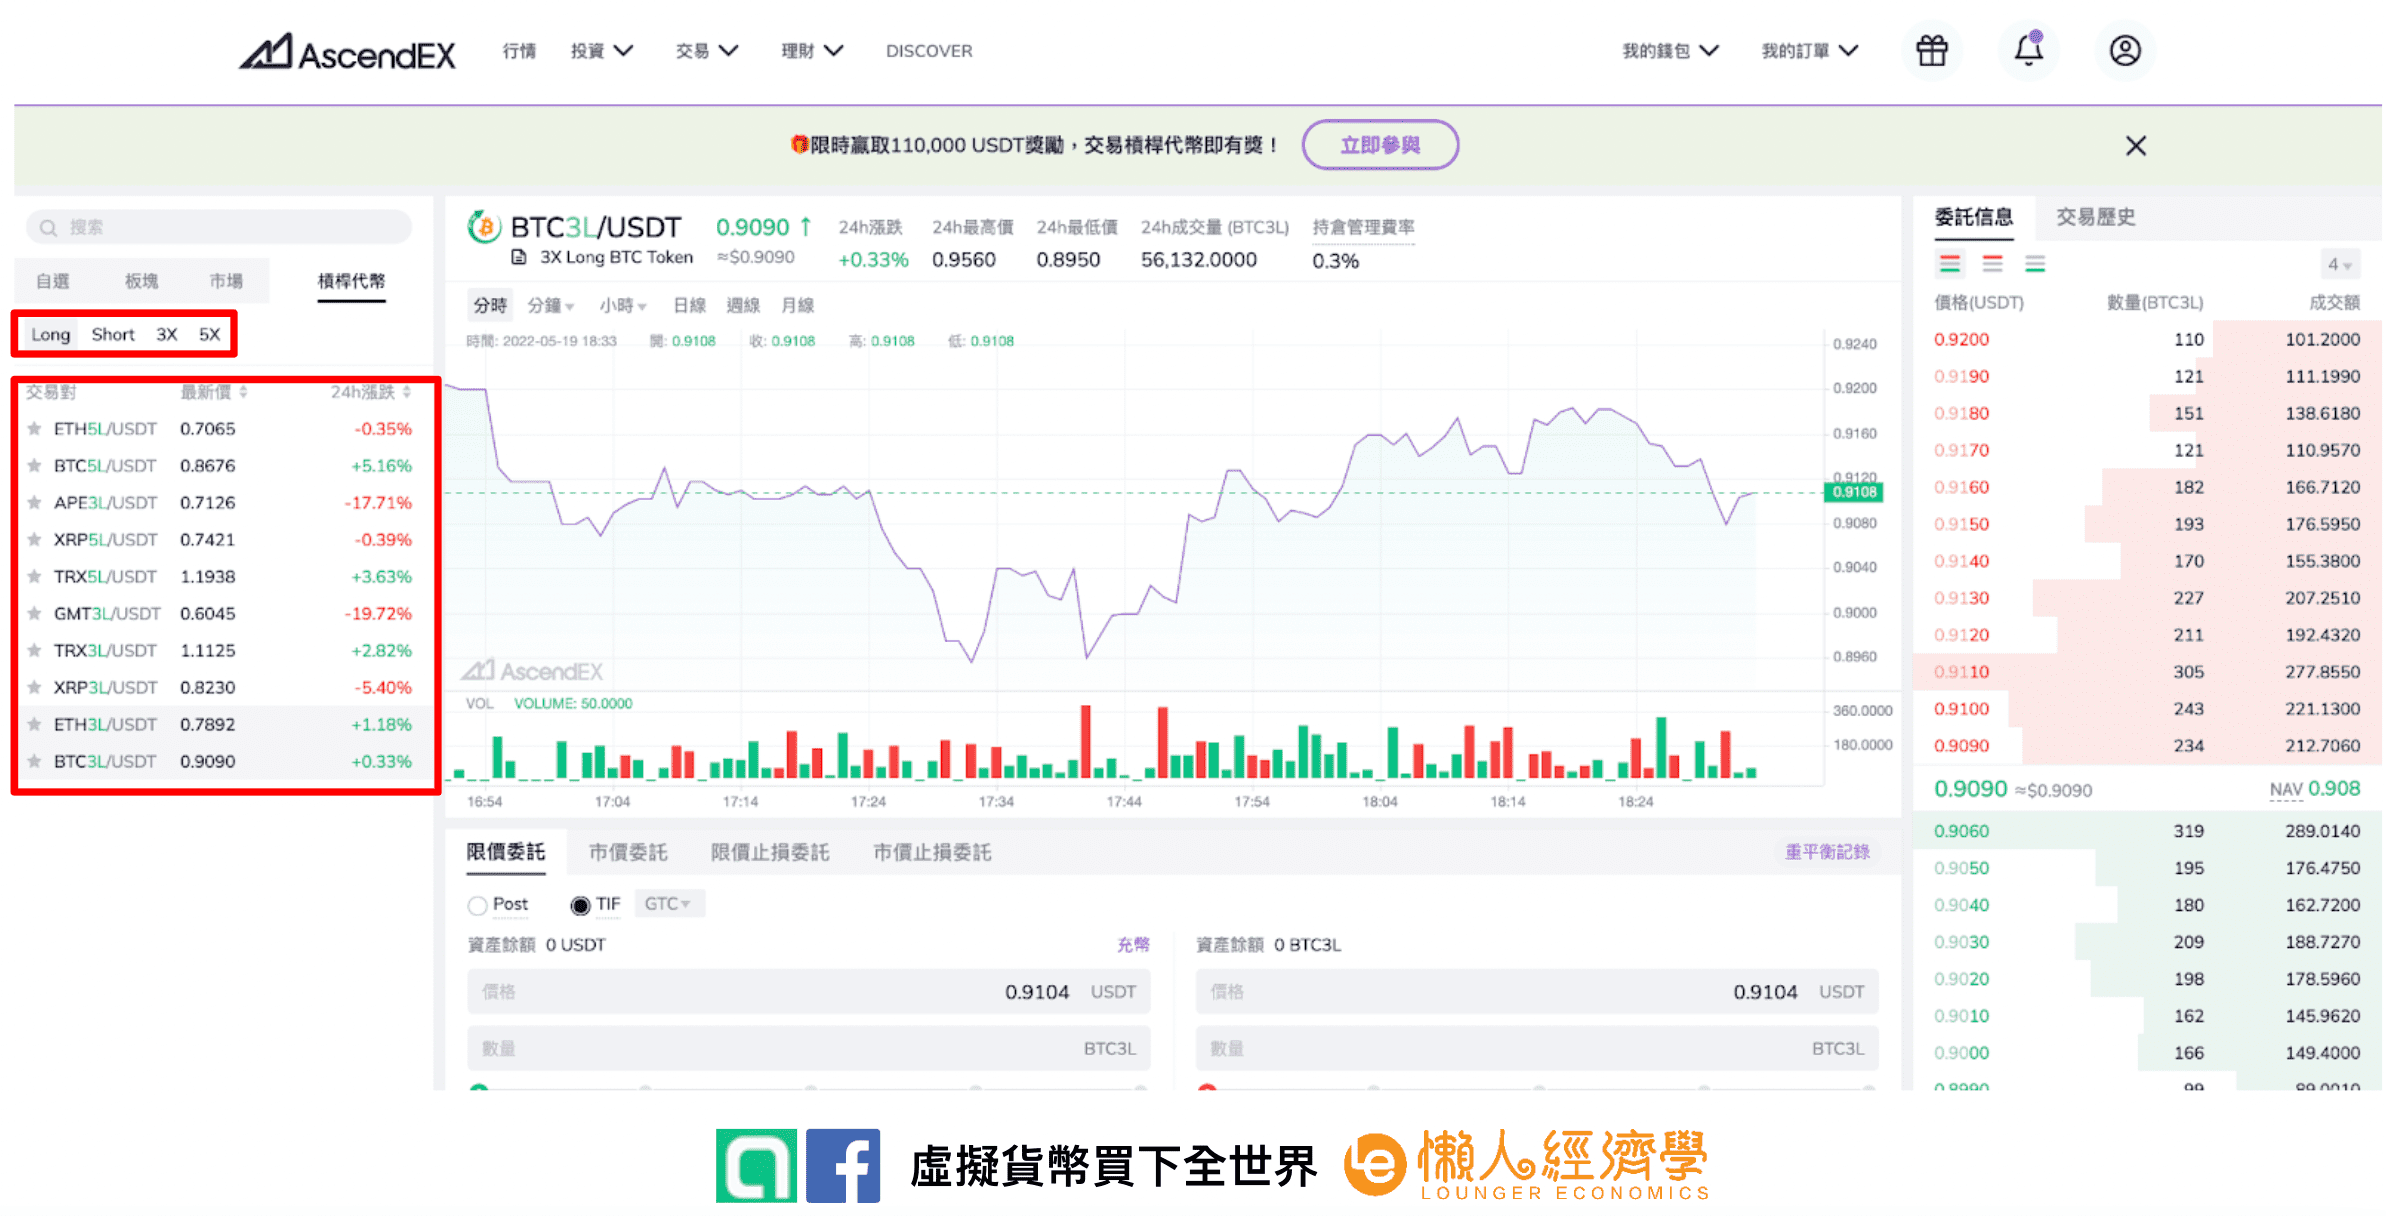The width and height of the screenshot is (2386, 1216).
Task: Toggle the Short filter
Action: (113, 335)
